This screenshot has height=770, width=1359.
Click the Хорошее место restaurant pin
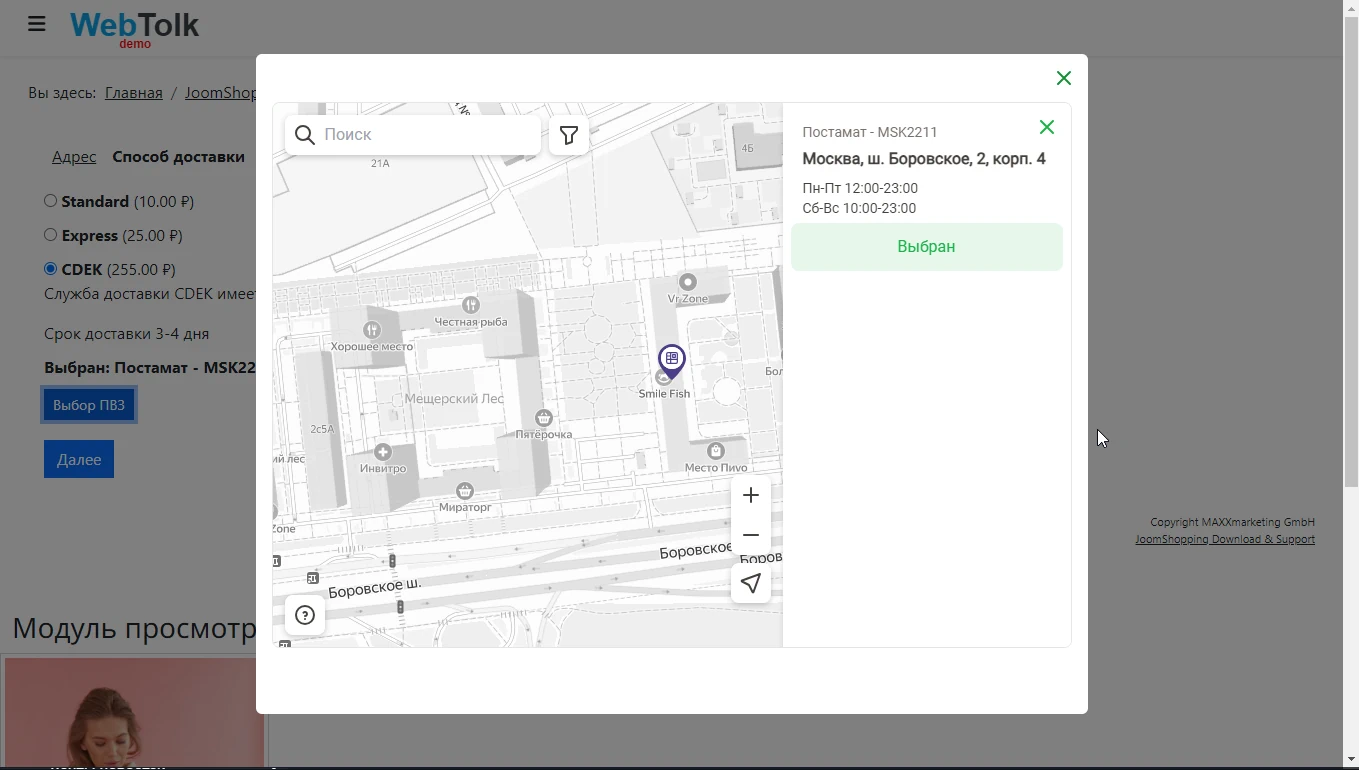372,329
